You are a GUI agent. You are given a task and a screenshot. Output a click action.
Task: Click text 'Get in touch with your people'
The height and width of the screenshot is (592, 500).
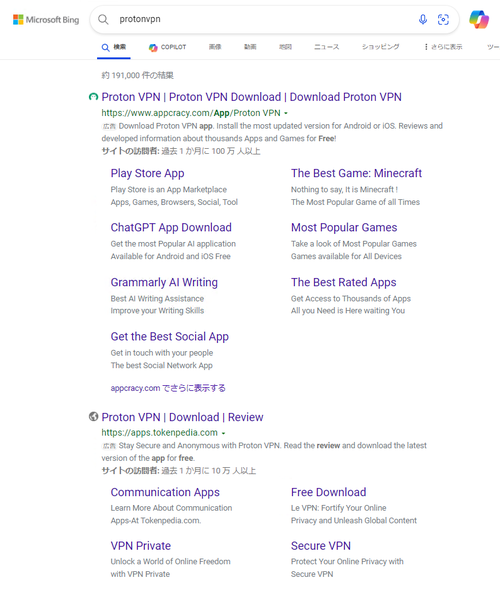[162, 353]
